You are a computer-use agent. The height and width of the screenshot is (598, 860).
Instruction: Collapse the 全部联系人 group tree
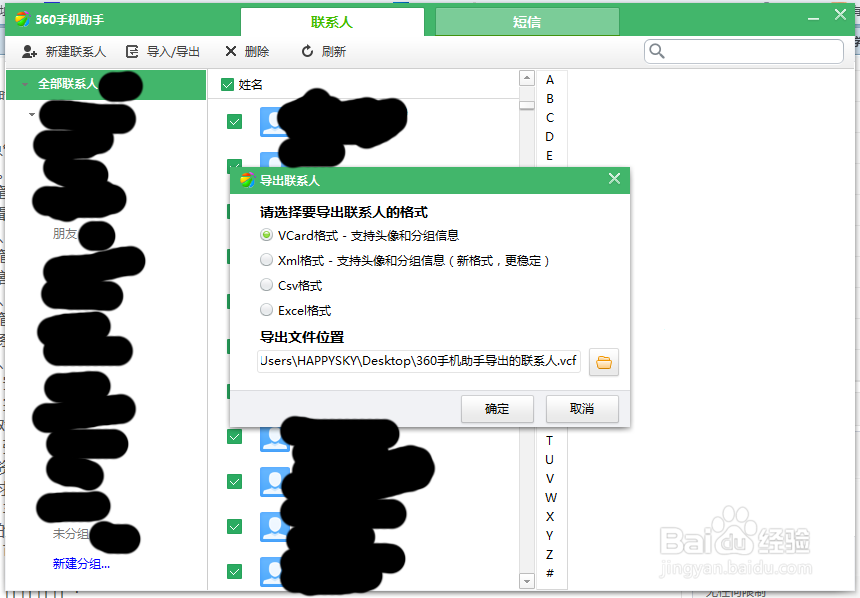coord(22,86)
